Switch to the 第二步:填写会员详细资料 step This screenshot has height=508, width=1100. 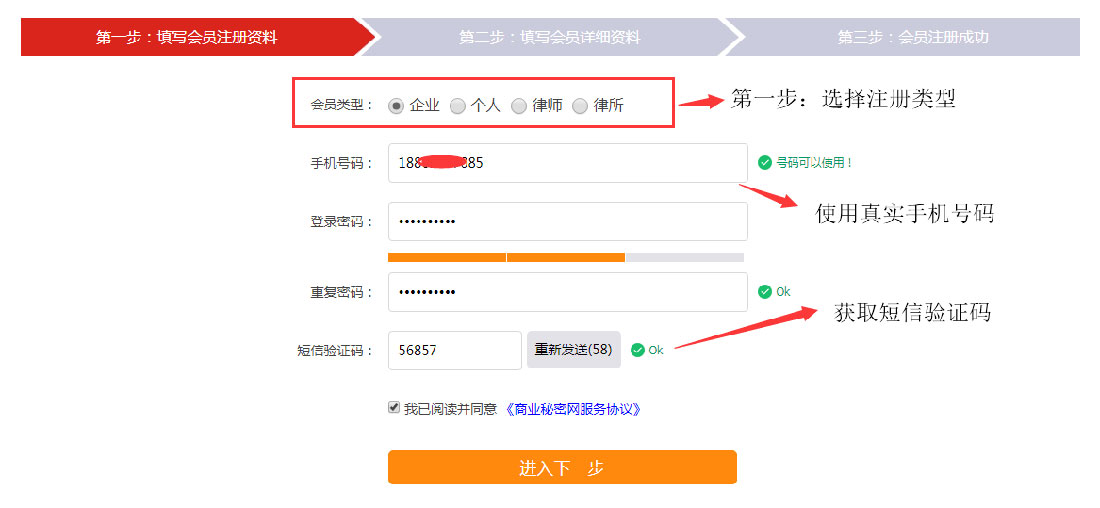pos(550,37)
